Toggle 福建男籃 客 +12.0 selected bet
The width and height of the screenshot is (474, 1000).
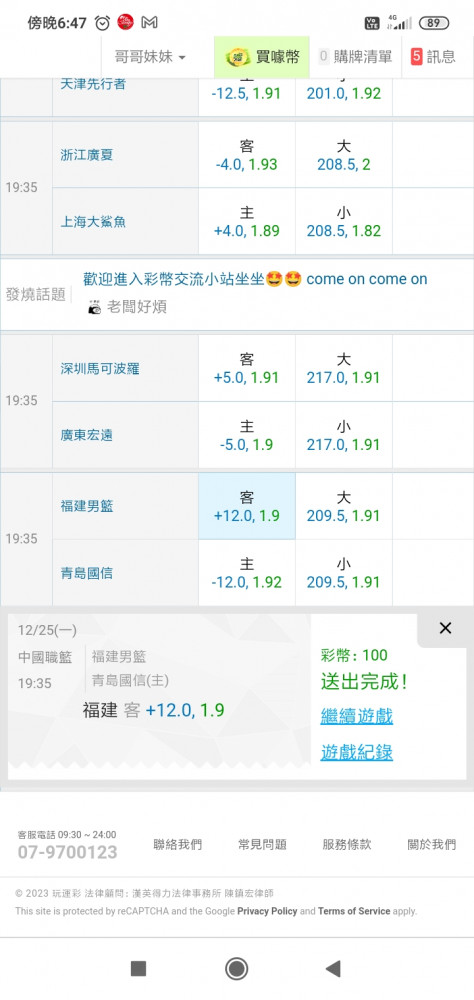tap(247, 506)
